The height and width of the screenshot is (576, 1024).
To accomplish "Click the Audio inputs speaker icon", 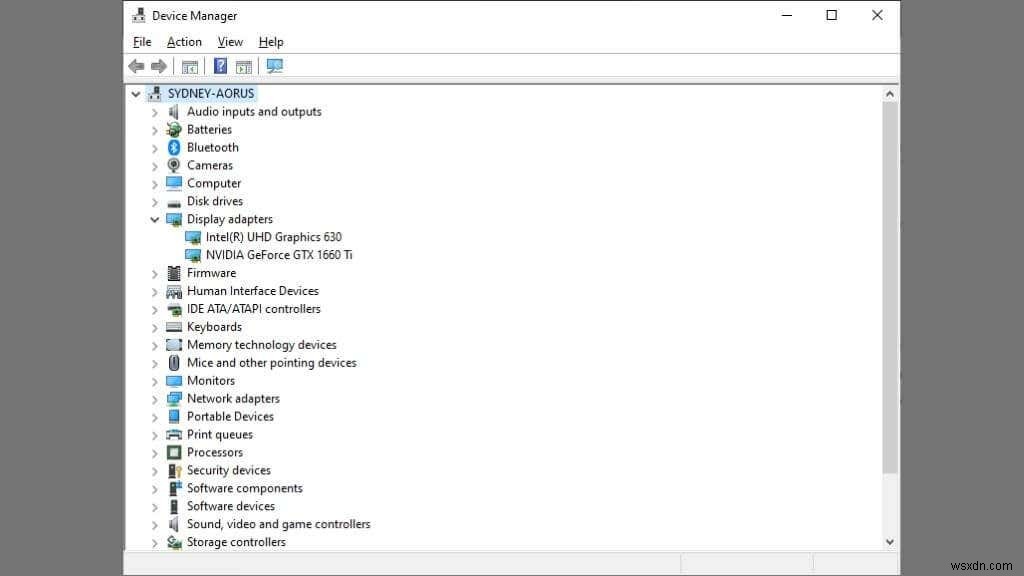I will coord(174,112).
